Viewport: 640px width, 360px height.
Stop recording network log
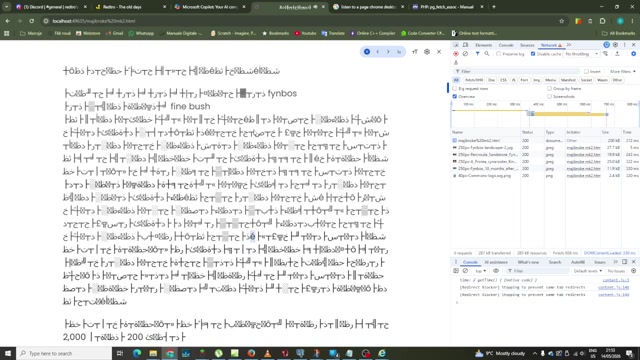tap(456, 54)
